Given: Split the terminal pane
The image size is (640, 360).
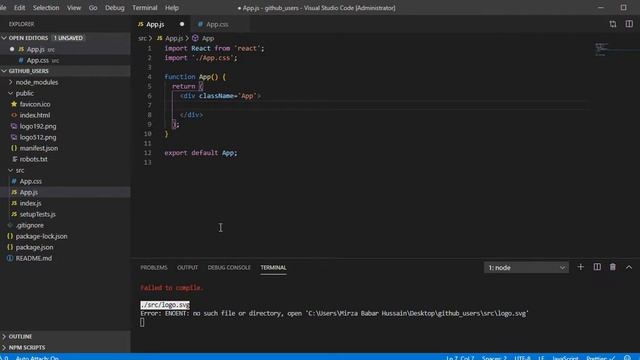Looking at the screenshot, I should coord(597,267).
